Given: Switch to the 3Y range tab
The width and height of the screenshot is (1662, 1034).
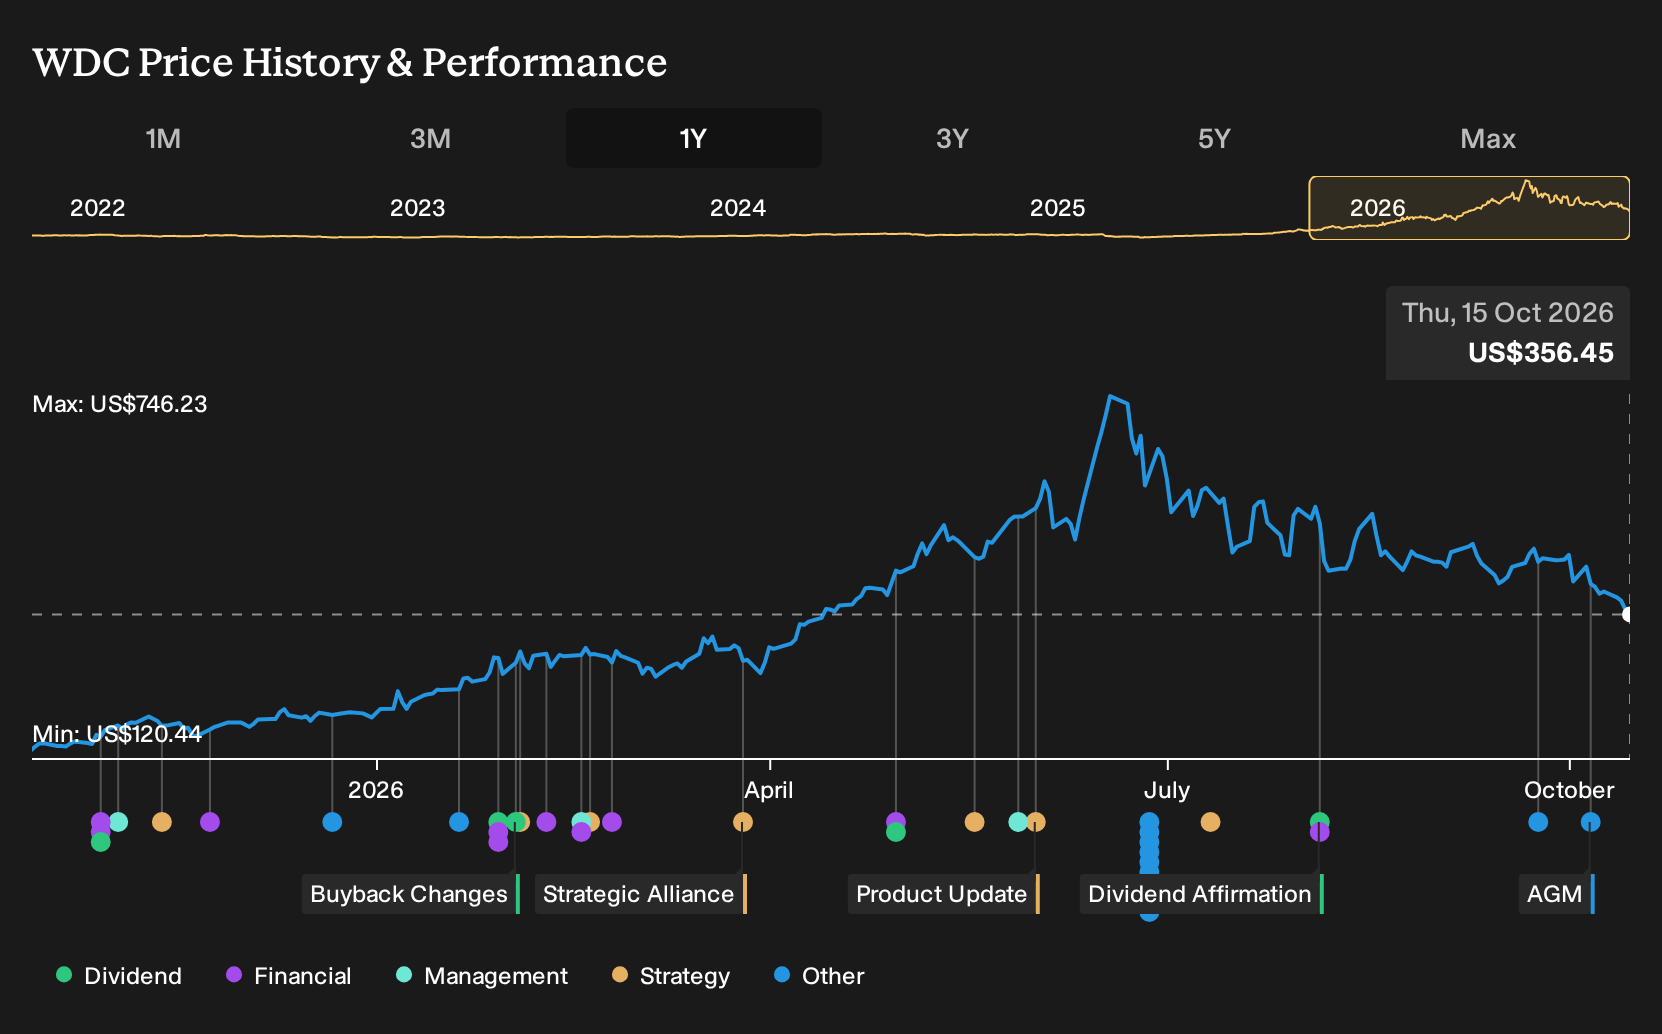Looking at the screenshot, I should point(952,138).
